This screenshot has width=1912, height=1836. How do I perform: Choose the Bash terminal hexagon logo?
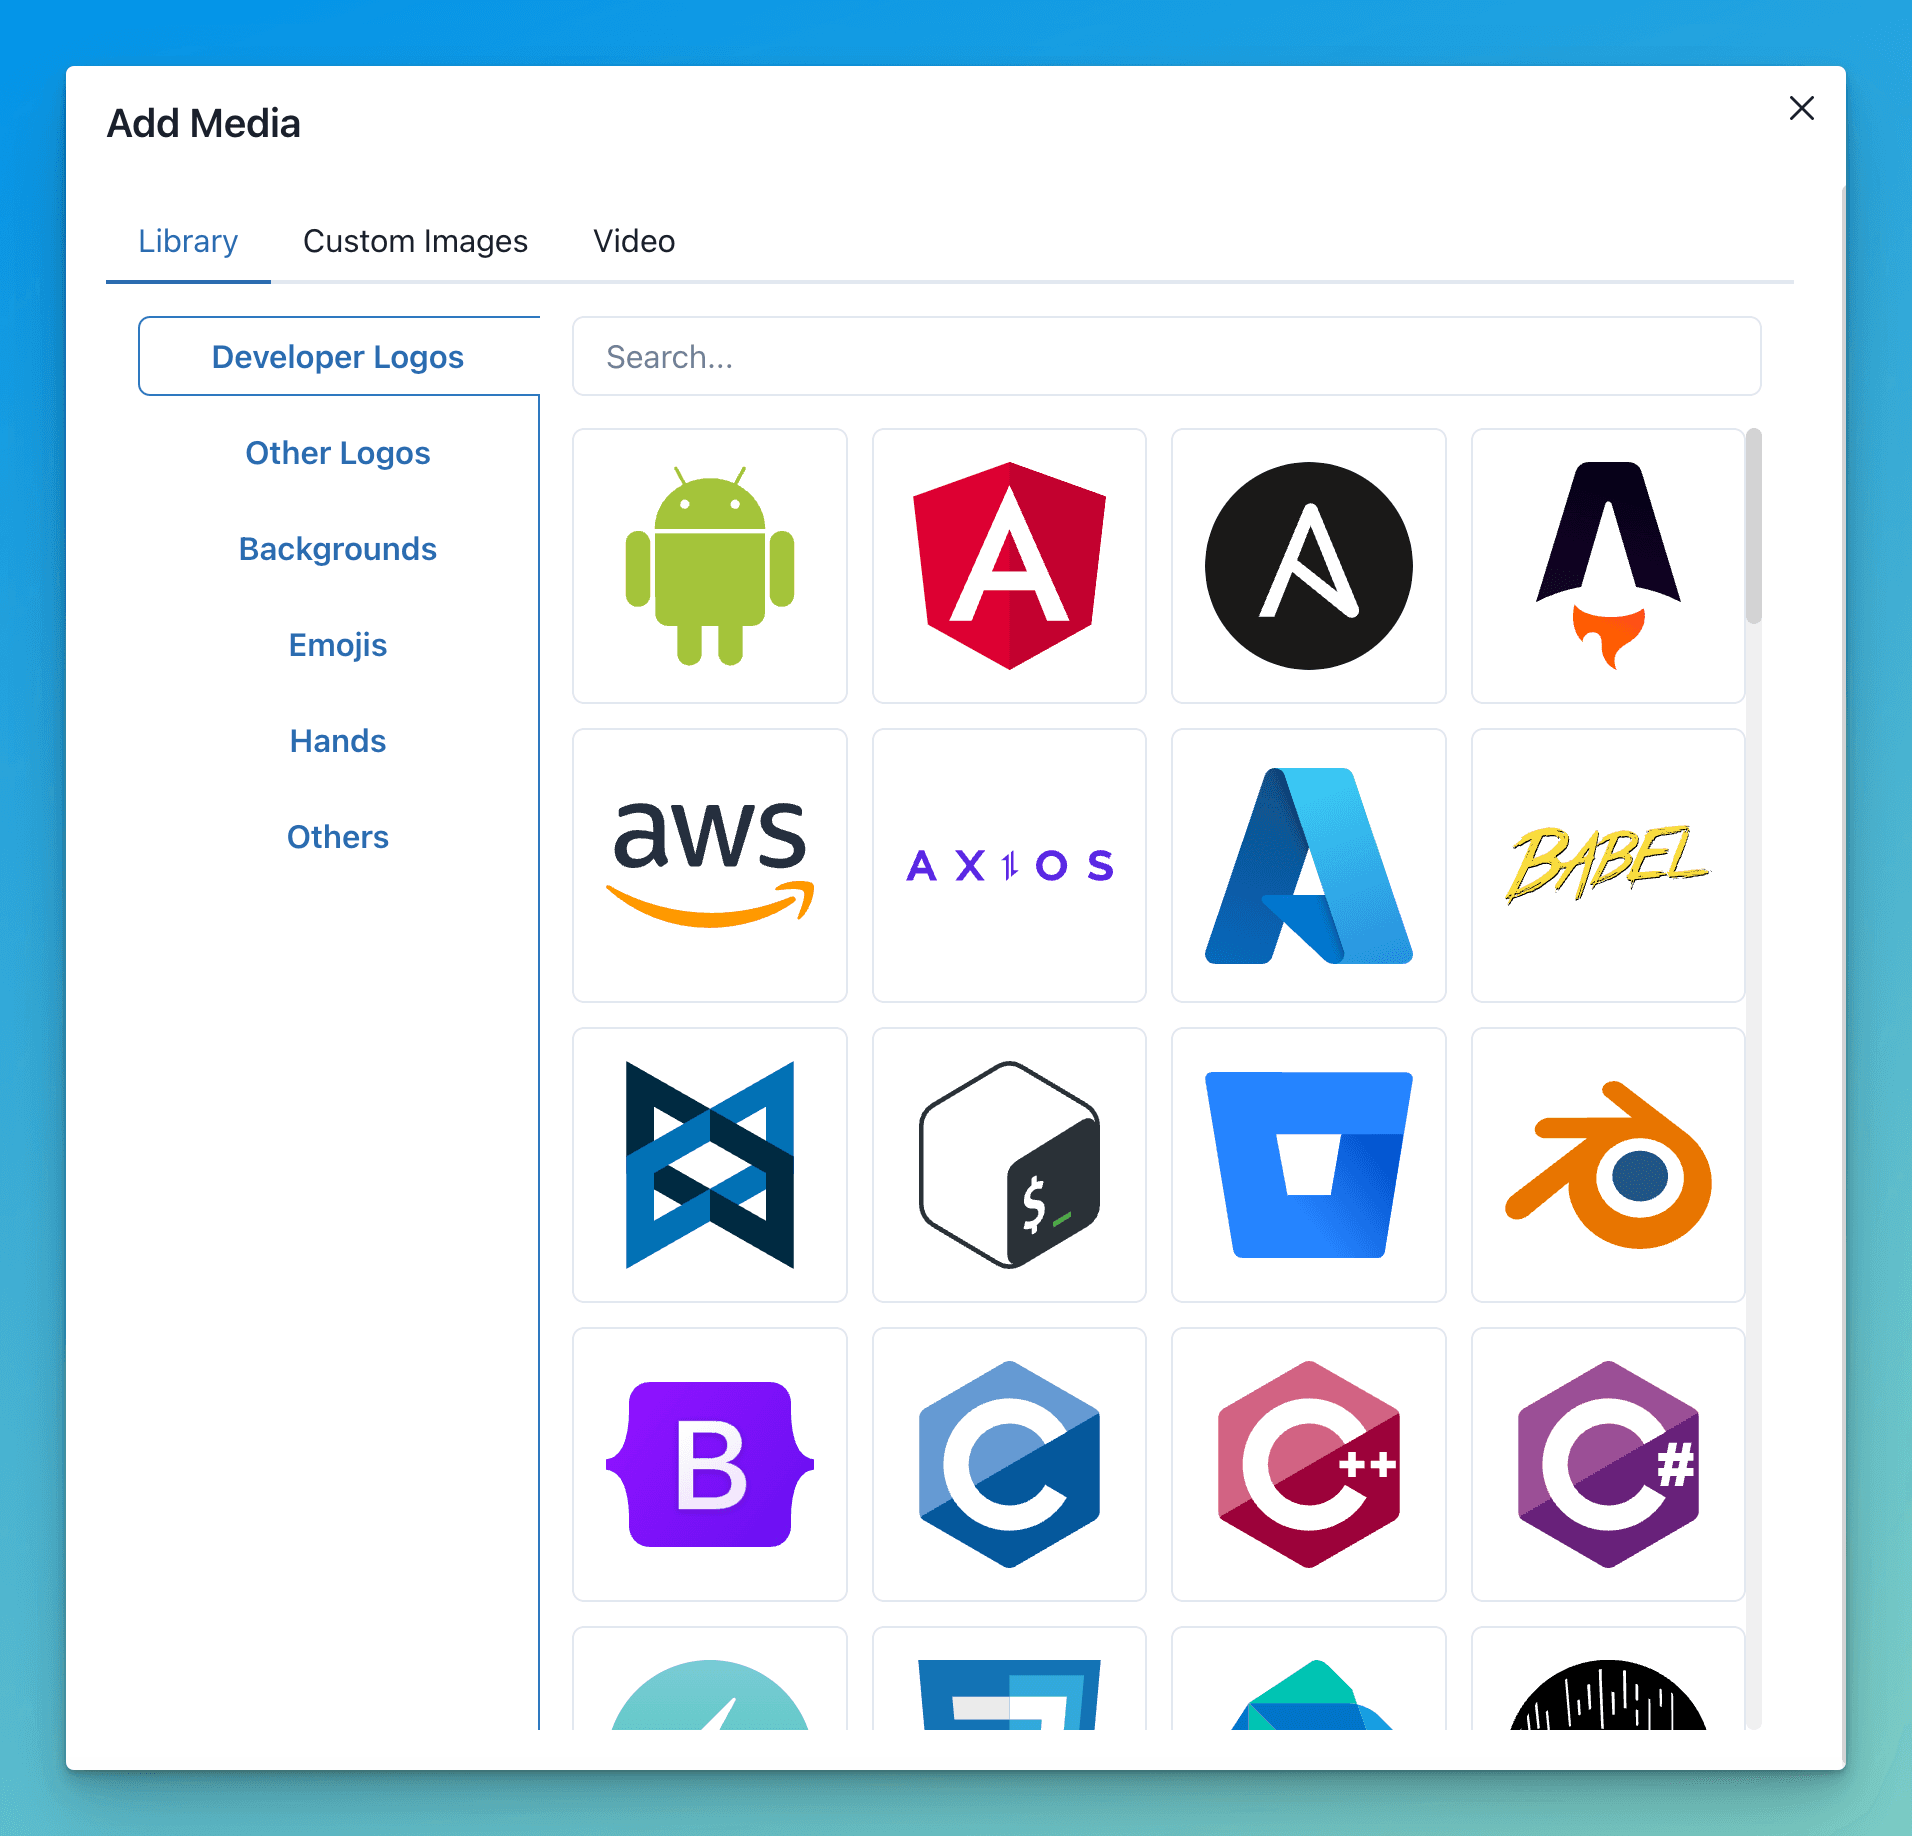coord(1009,1165)
